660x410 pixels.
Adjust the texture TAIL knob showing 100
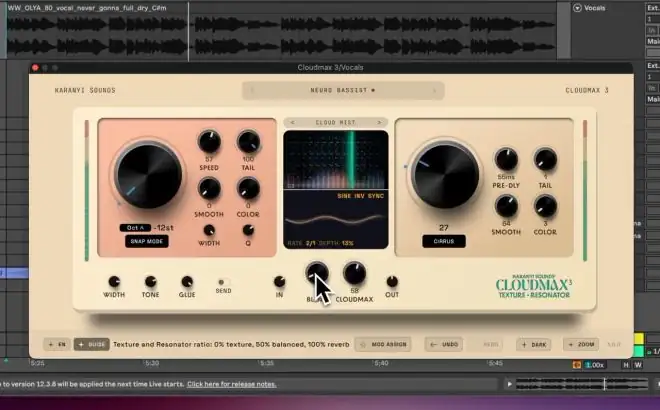click(x=248, y=142)
